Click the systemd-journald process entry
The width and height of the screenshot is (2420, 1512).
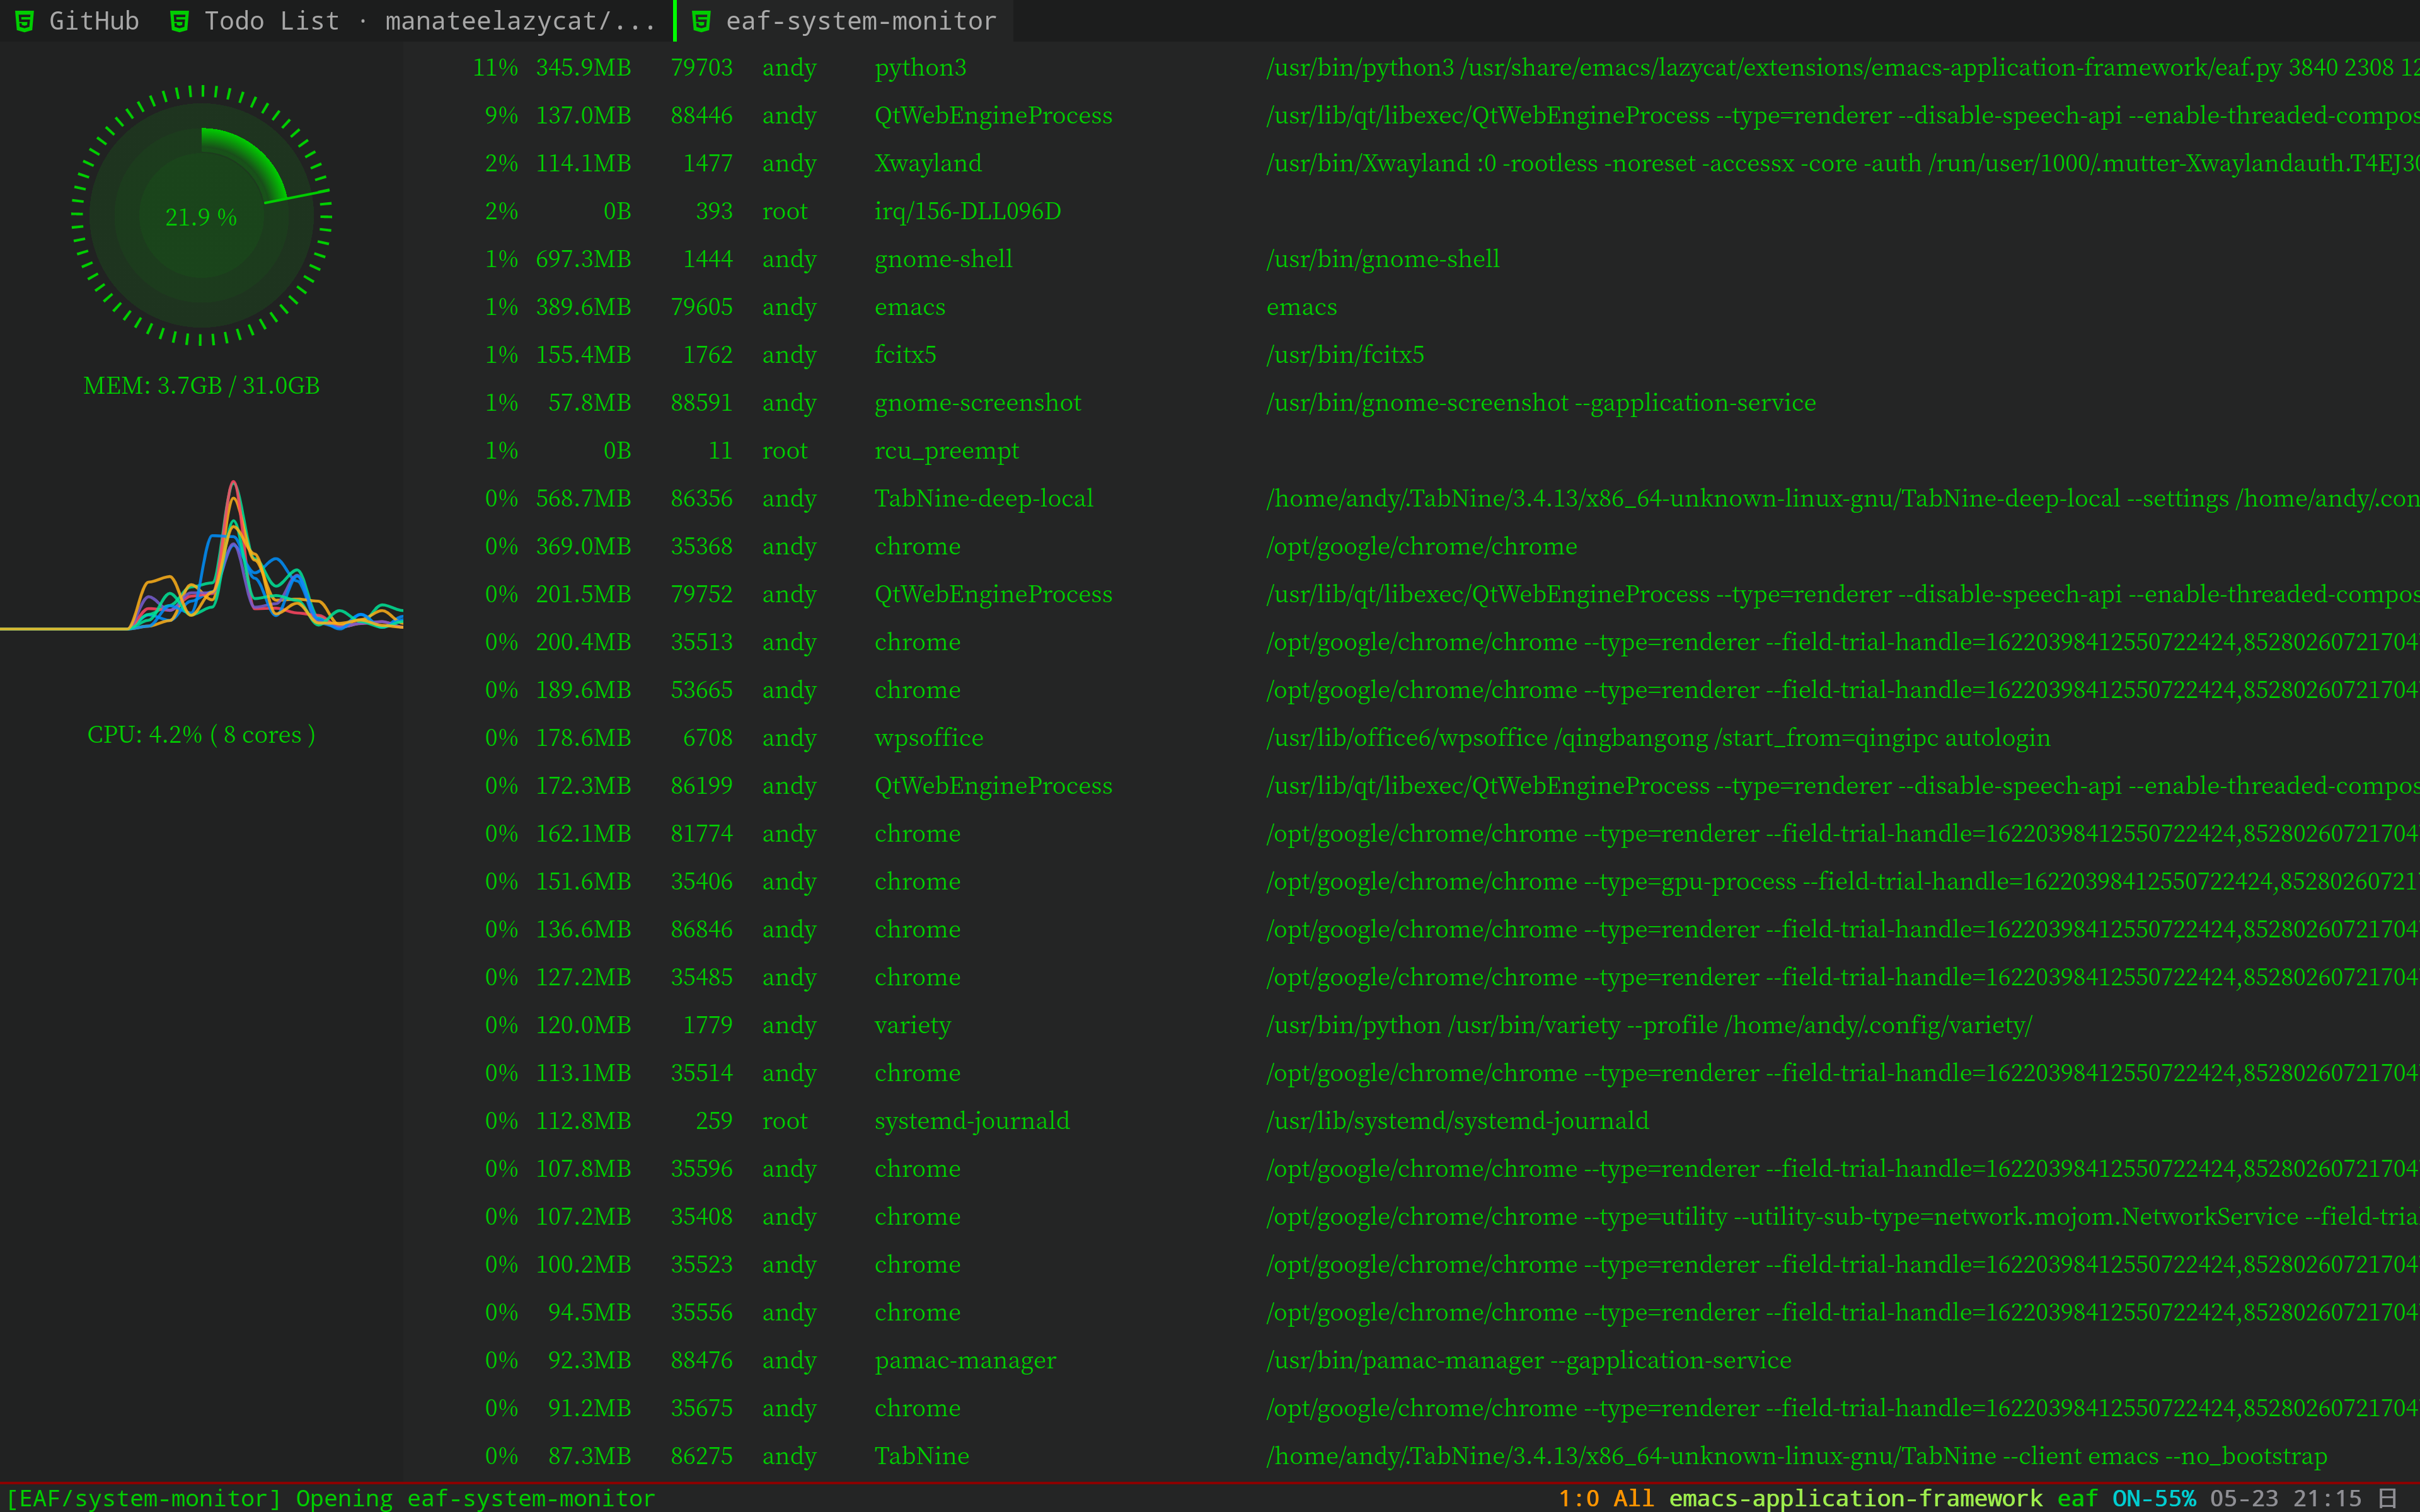(971, 1121)
